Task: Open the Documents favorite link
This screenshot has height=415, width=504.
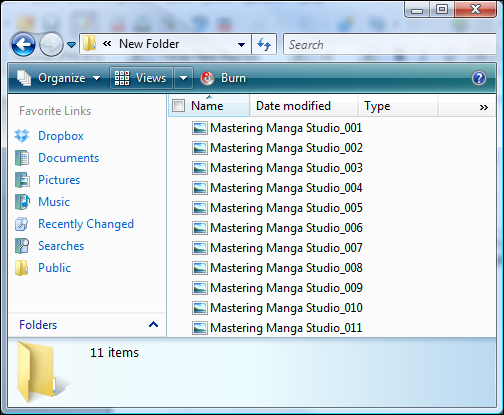Action: tap(69, 158)
